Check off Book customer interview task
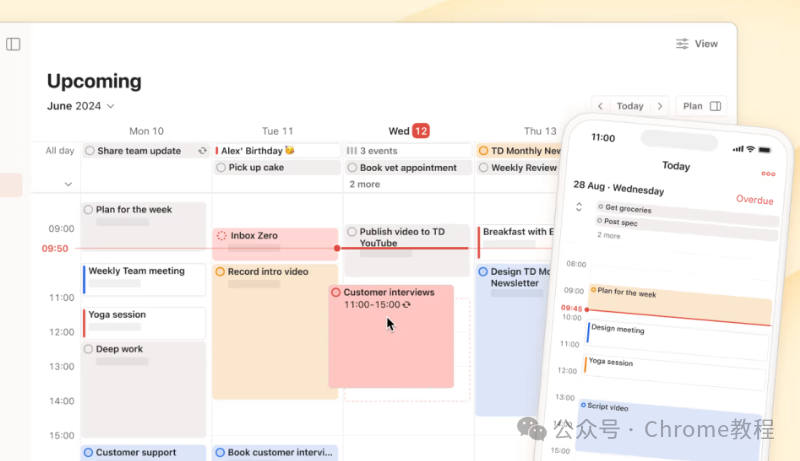The height and width of the screenshot is (461, 800). coord(220,452)
